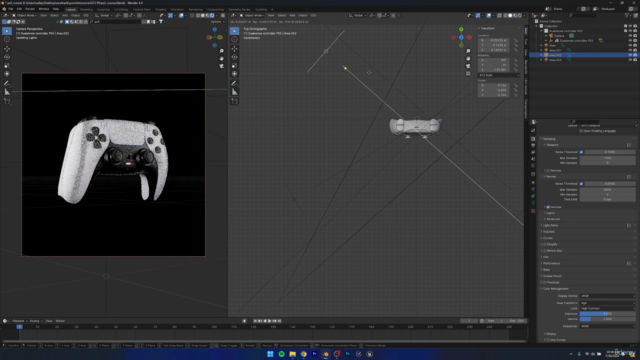Select the Rotate tool in camera viewport
The height and width of the screenshot is (360, 640).
point(7,57)
